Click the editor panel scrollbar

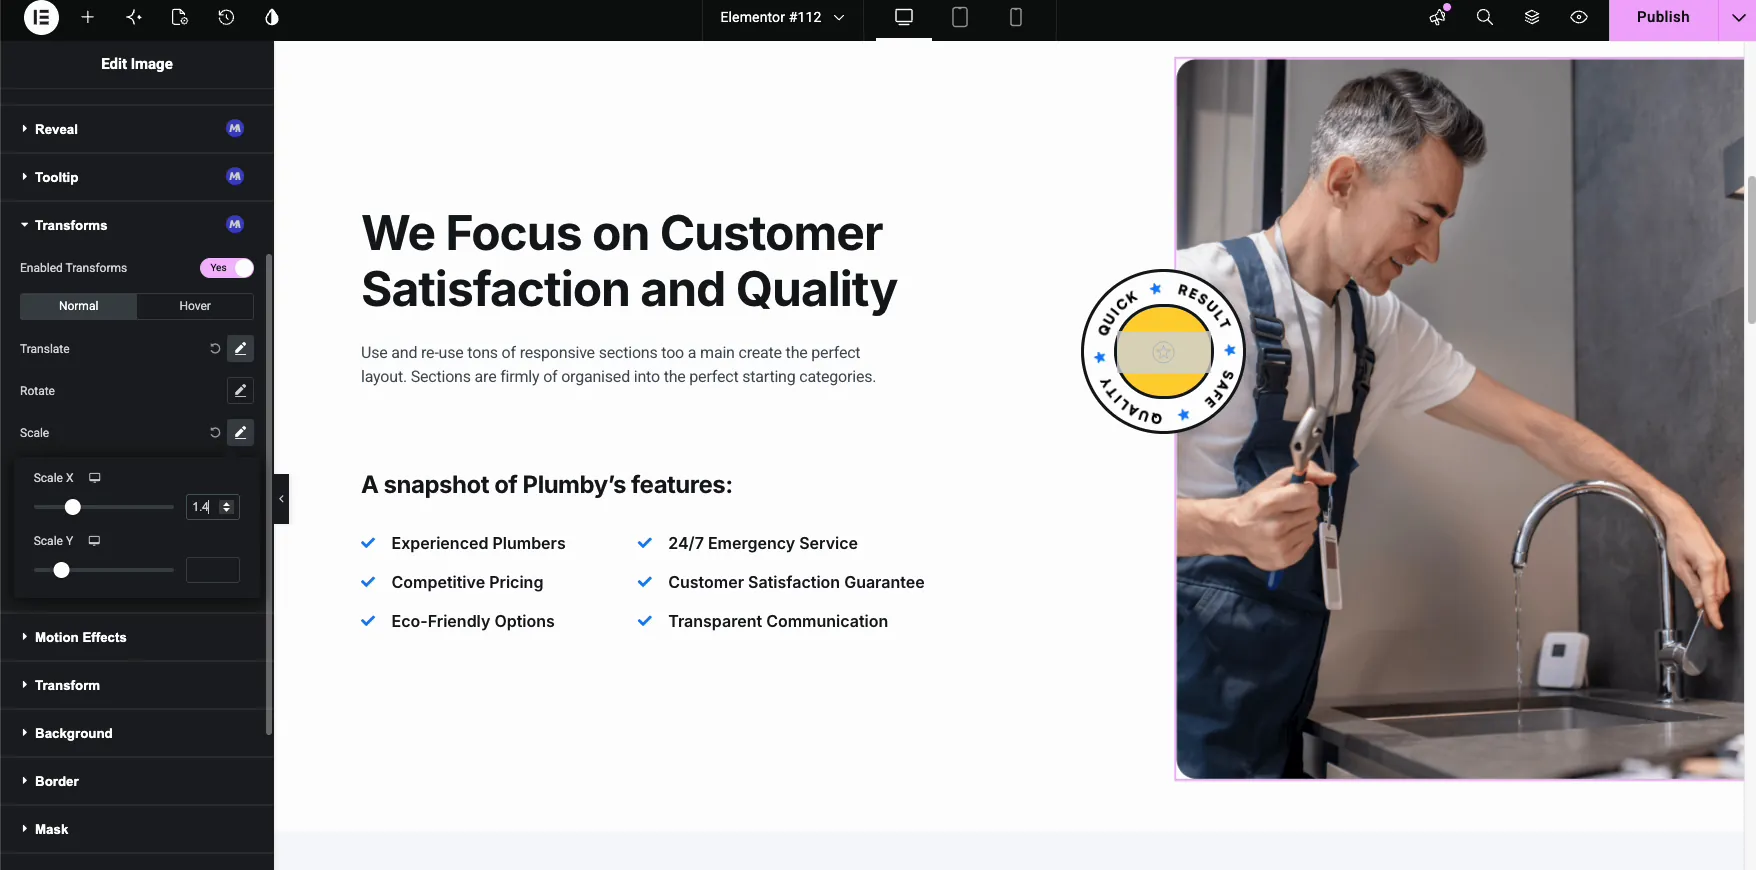[269, 494]
